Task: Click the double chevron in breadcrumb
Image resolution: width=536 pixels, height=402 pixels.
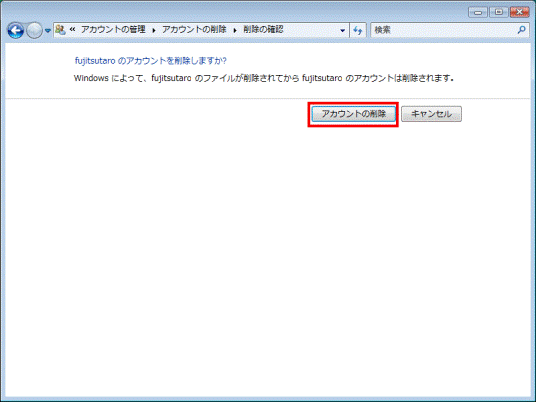Action: [72, 29]
